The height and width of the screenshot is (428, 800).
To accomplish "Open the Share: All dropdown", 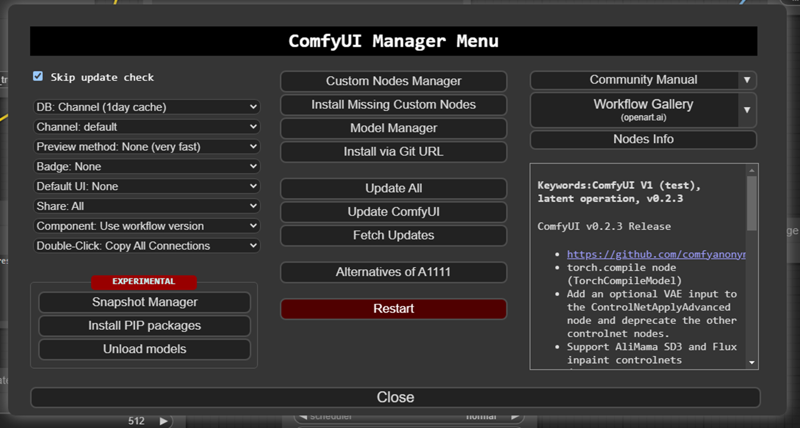I will coord(147,207).
